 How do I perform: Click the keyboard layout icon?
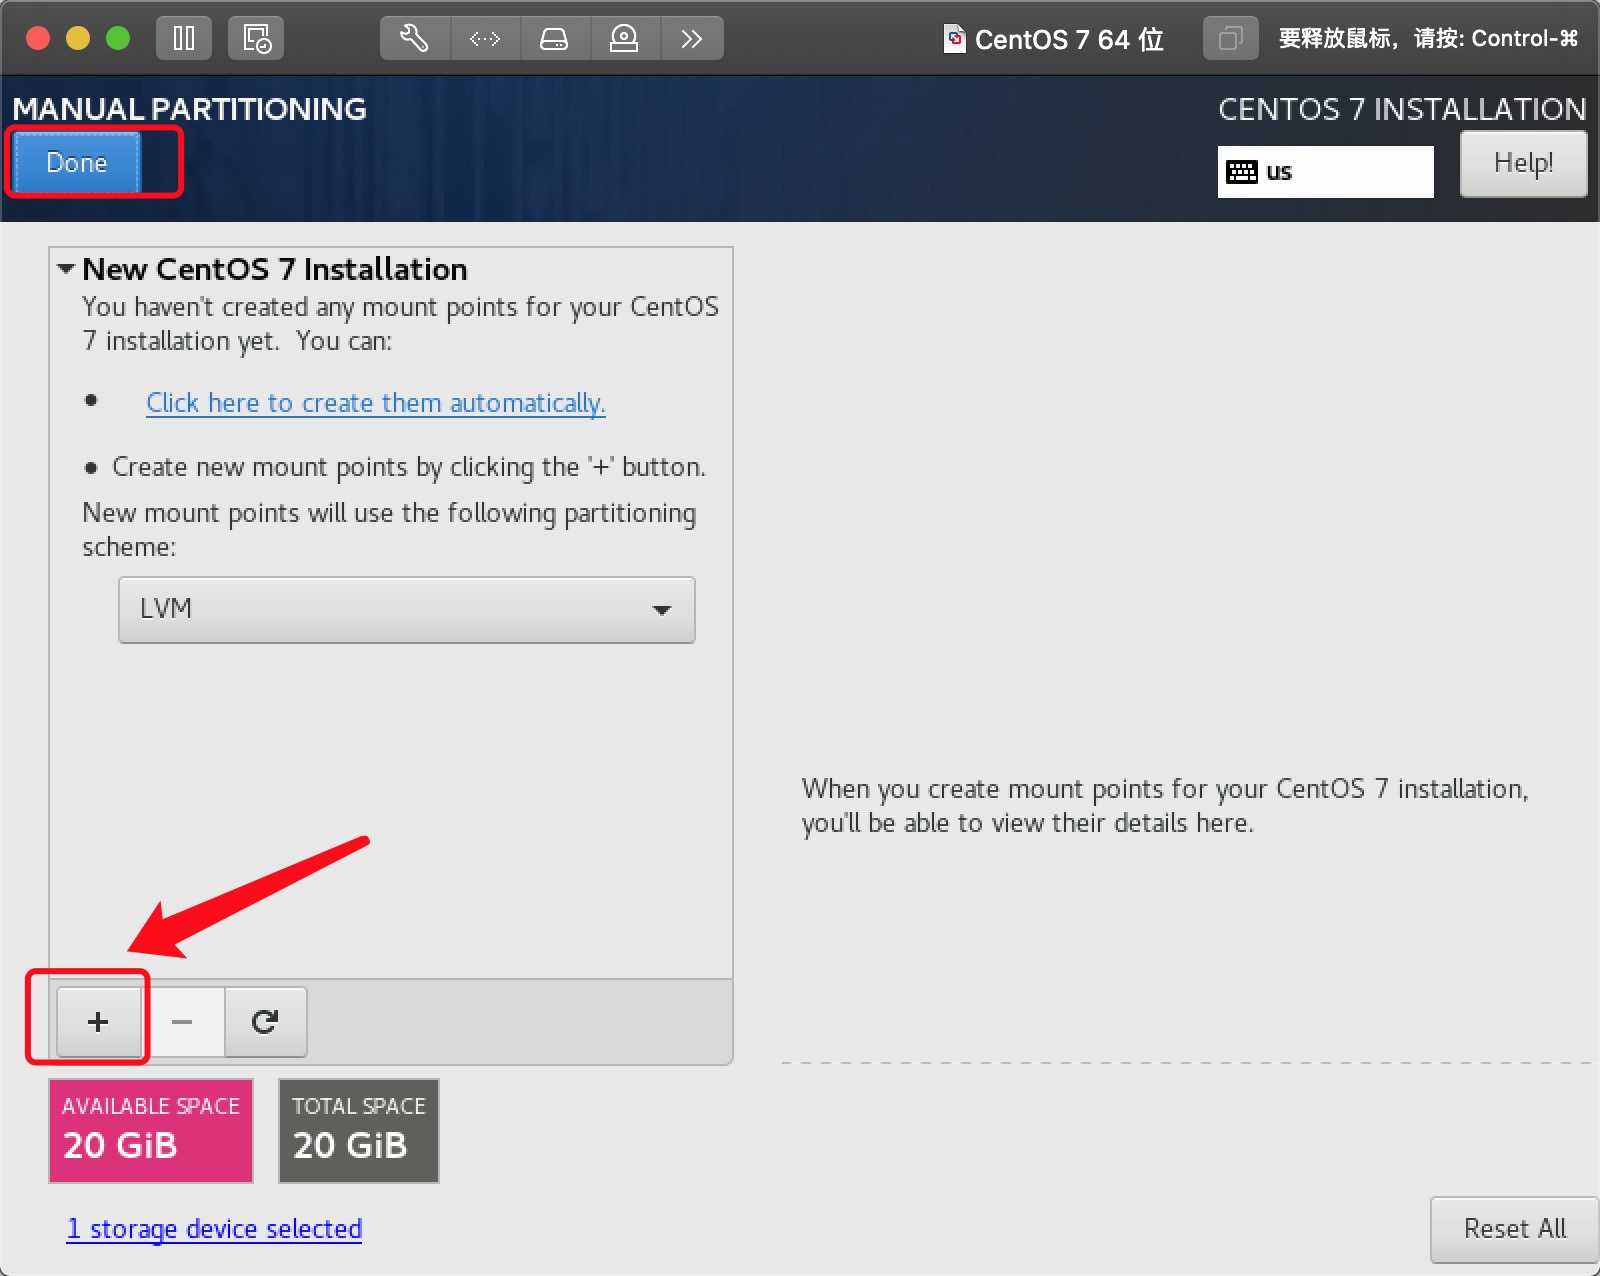click(x=1242, y=172)
